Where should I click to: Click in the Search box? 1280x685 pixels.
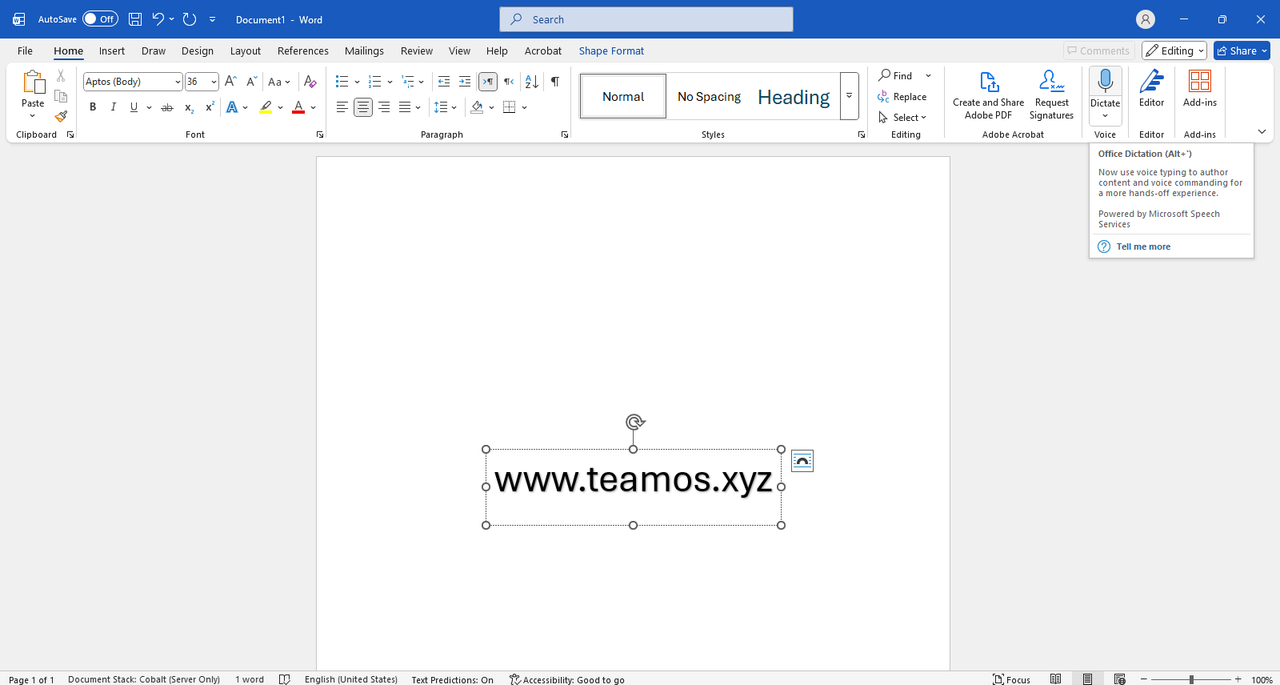coord(646,19)
